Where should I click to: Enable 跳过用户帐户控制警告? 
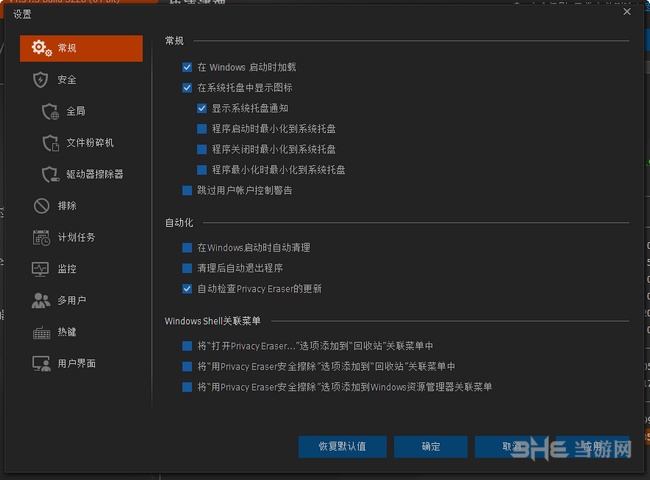coord(187,190)
